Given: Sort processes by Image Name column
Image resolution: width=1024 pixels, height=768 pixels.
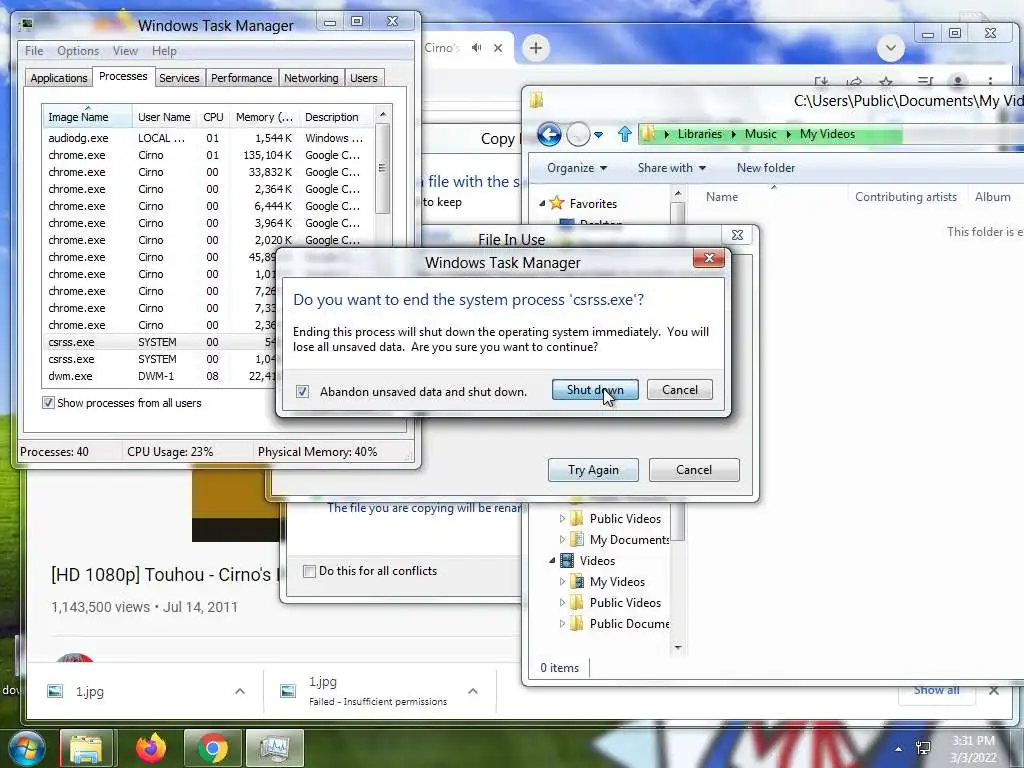Looking at the screenshot, I should click(x=86, y=117).
